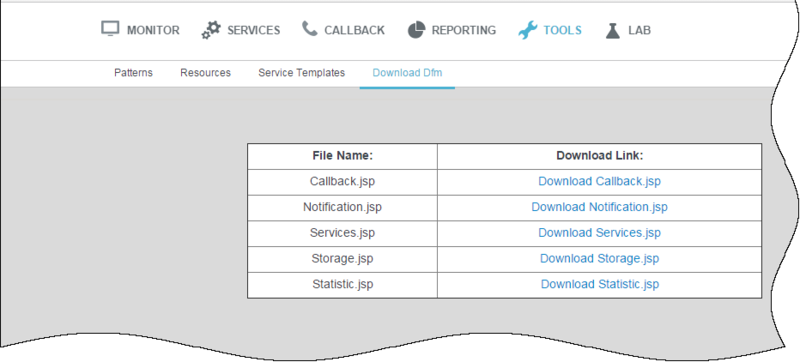800x362 pixels.
Task: Switch to the Resources tab
Action: 205,73
